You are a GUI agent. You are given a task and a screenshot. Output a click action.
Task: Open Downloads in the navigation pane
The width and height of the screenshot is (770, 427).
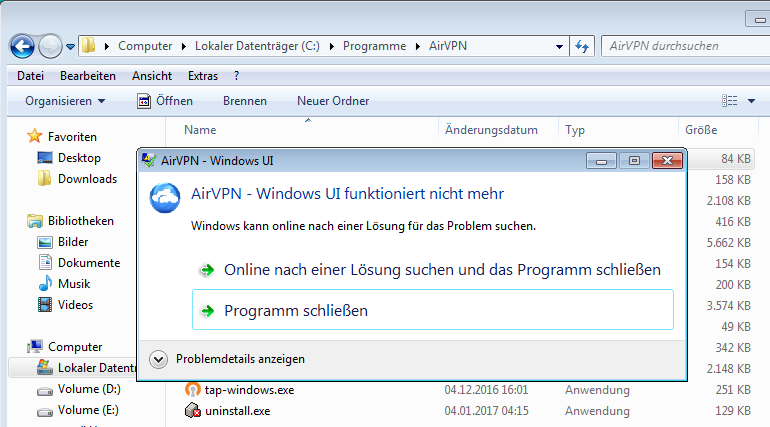click(87, 179)
